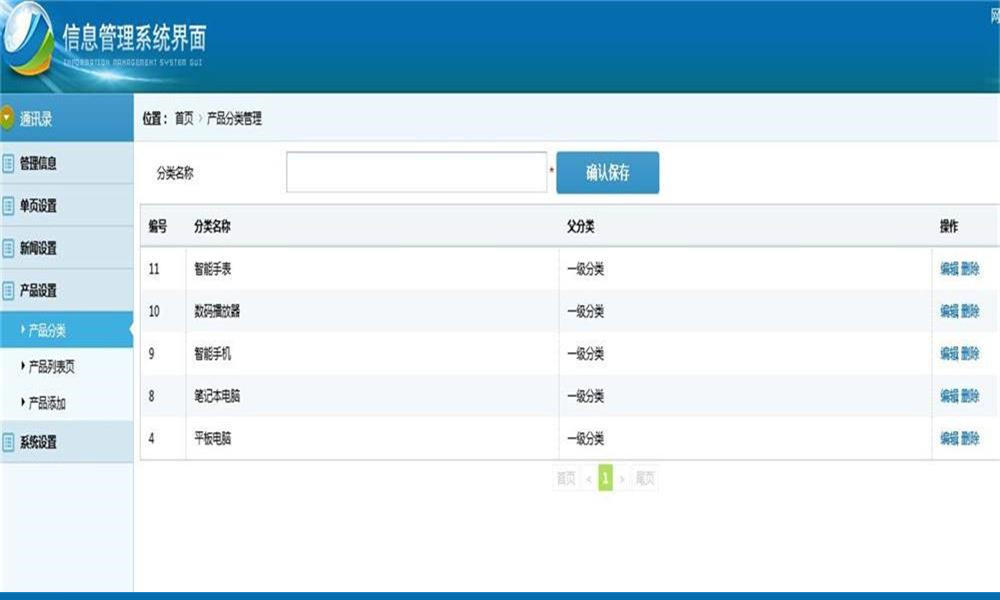Click the globe logo in header

(x=27, y=38)
